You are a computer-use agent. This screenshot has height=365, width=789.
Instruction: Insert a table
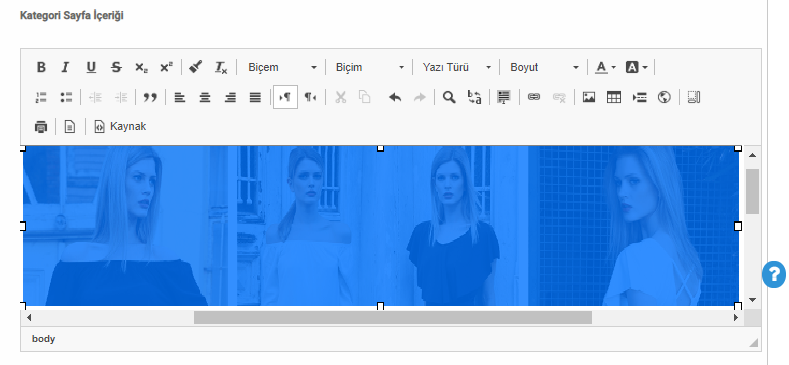pyautogui.click(x=614, y=97)
